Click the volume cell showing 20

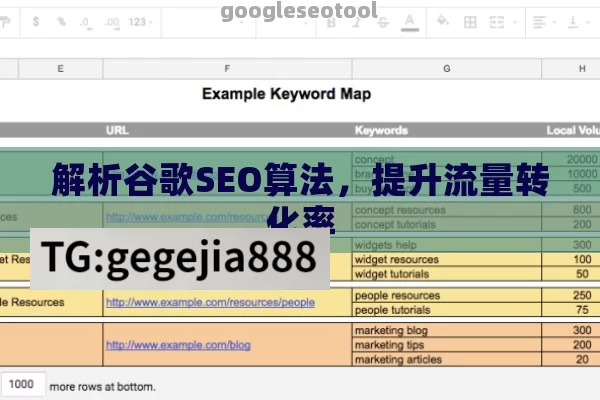[571, 359]
